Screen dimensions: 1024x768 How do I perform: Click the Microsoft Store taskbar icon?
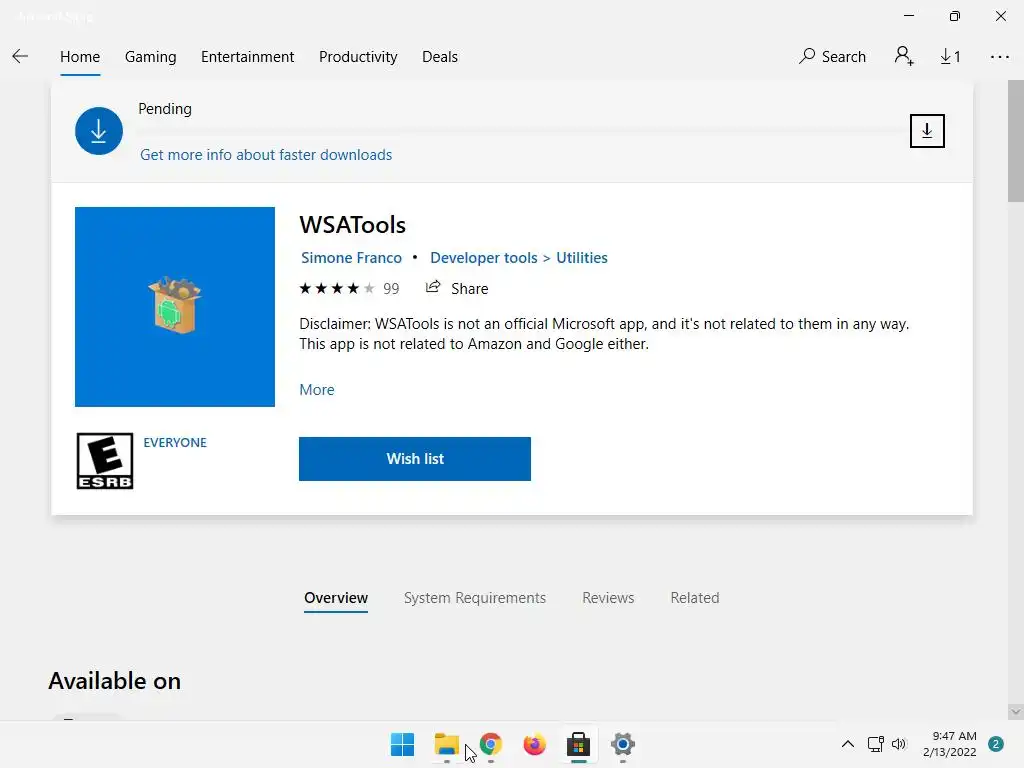click(x=579, y=744)
